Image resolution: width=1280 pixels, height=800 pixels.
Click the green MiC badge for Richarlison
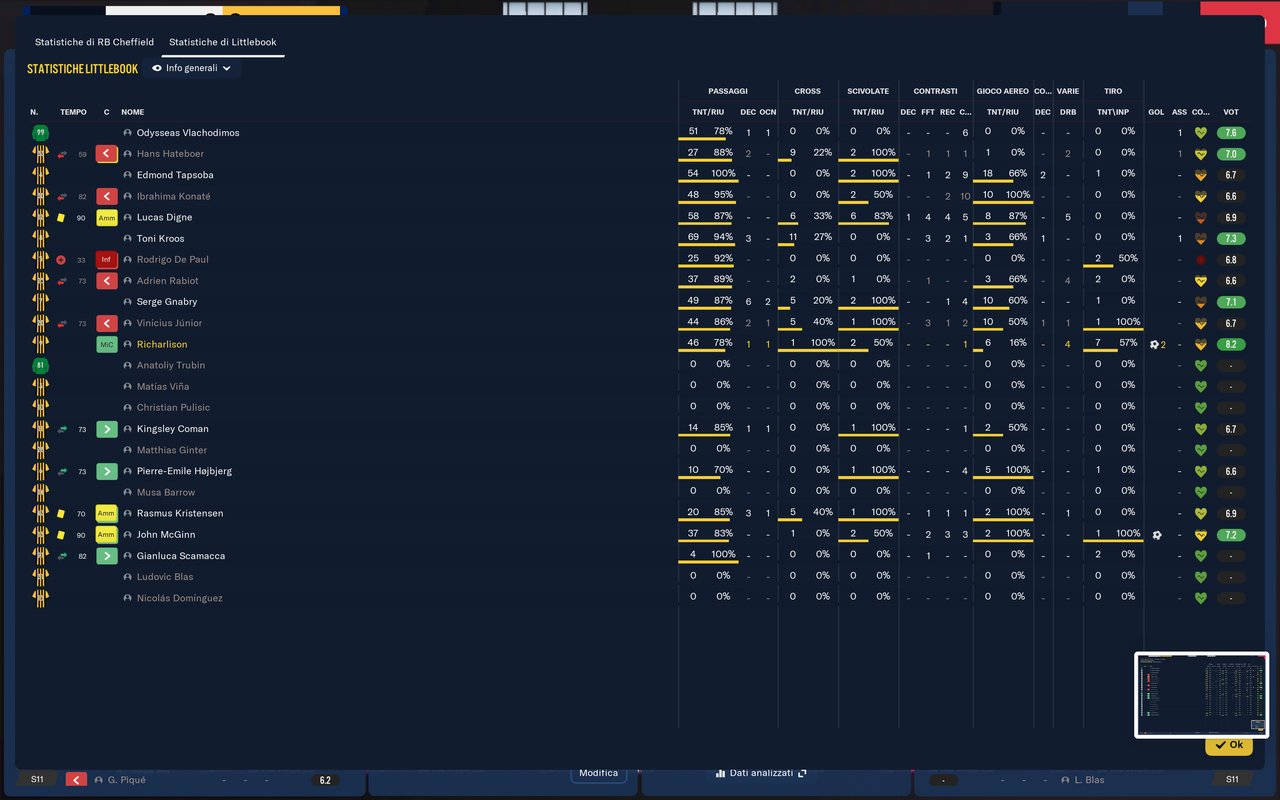(107, 345)
